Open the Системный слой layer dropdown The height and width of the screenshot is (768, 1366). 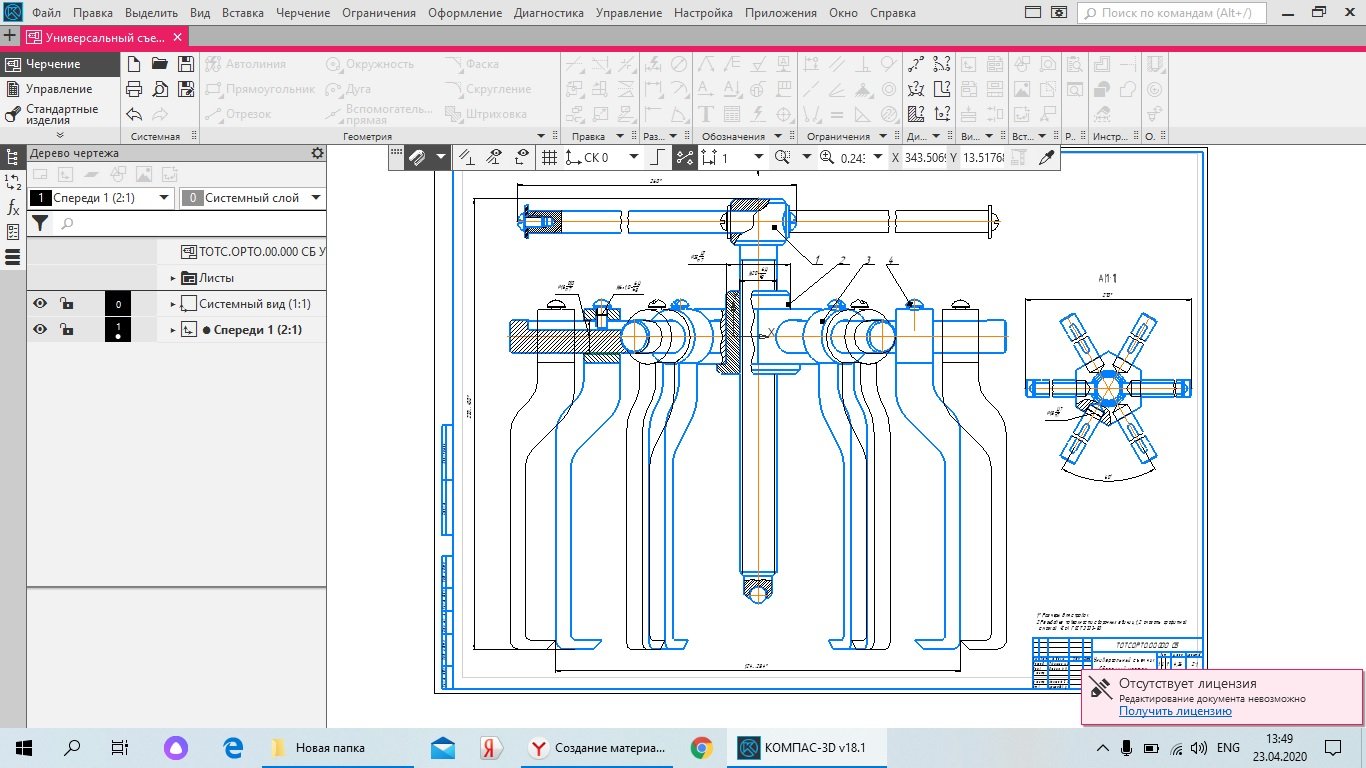pos(316,198)
